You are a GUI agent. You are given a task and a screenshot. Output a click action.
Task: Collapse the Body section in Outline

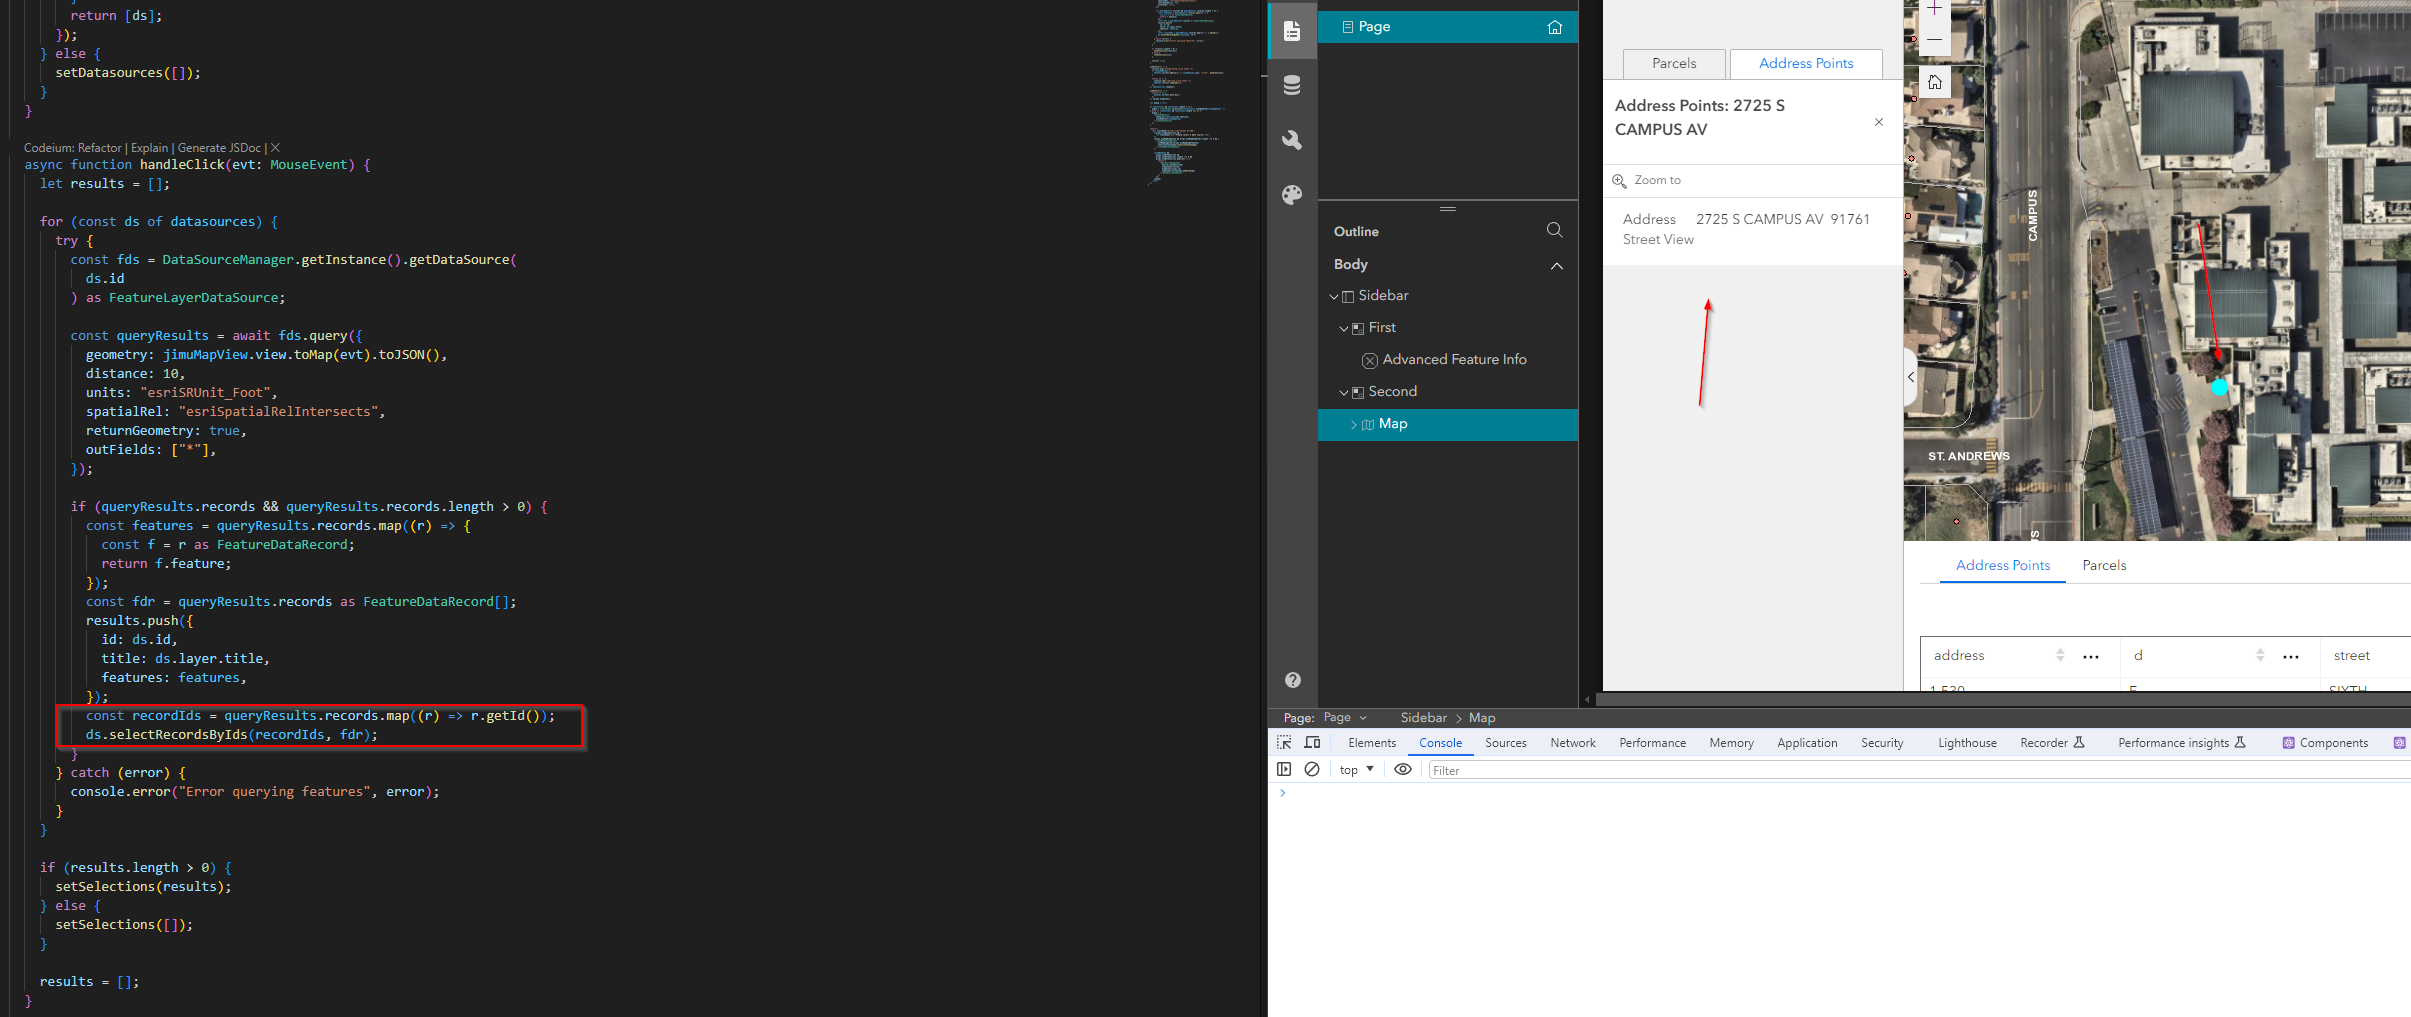click(x=1557, y=265)
